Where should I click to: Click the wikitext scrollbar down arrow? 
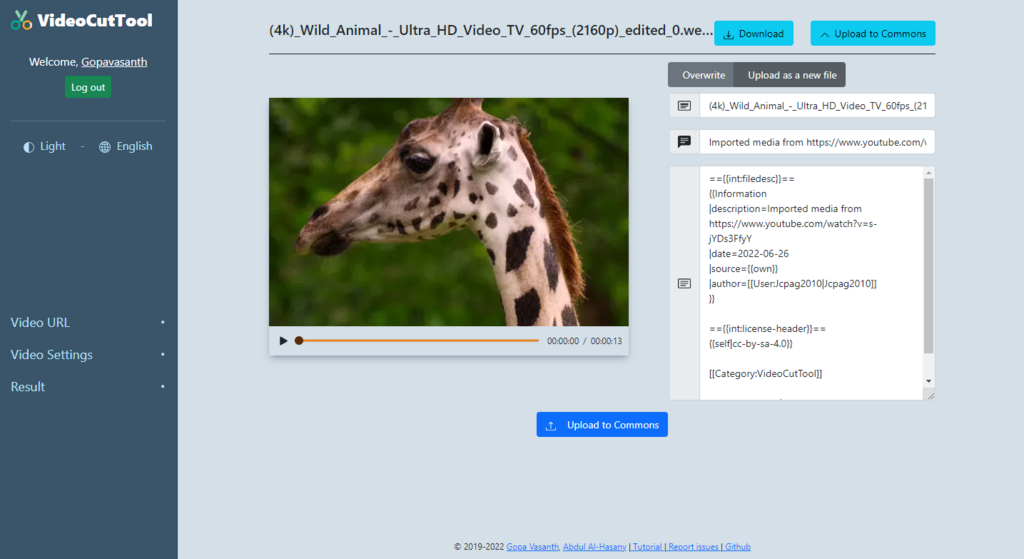click(x=928, y=381)
